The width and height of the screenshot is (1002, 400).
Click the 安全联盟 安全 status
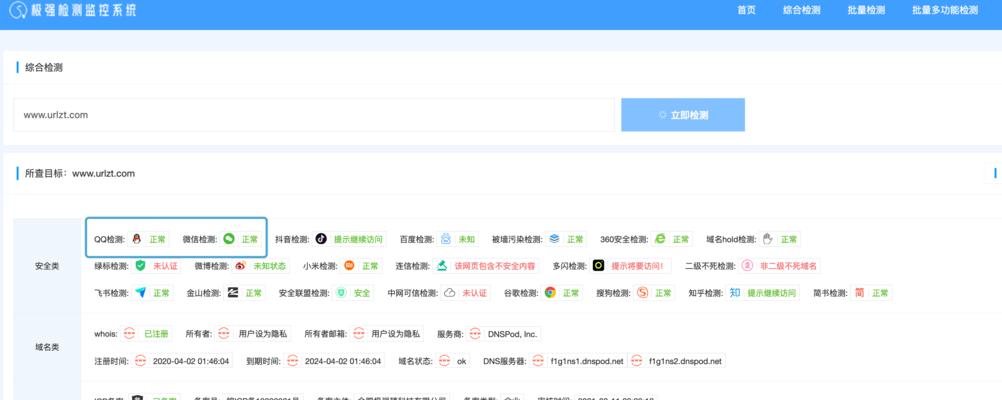tap(362, 293)
